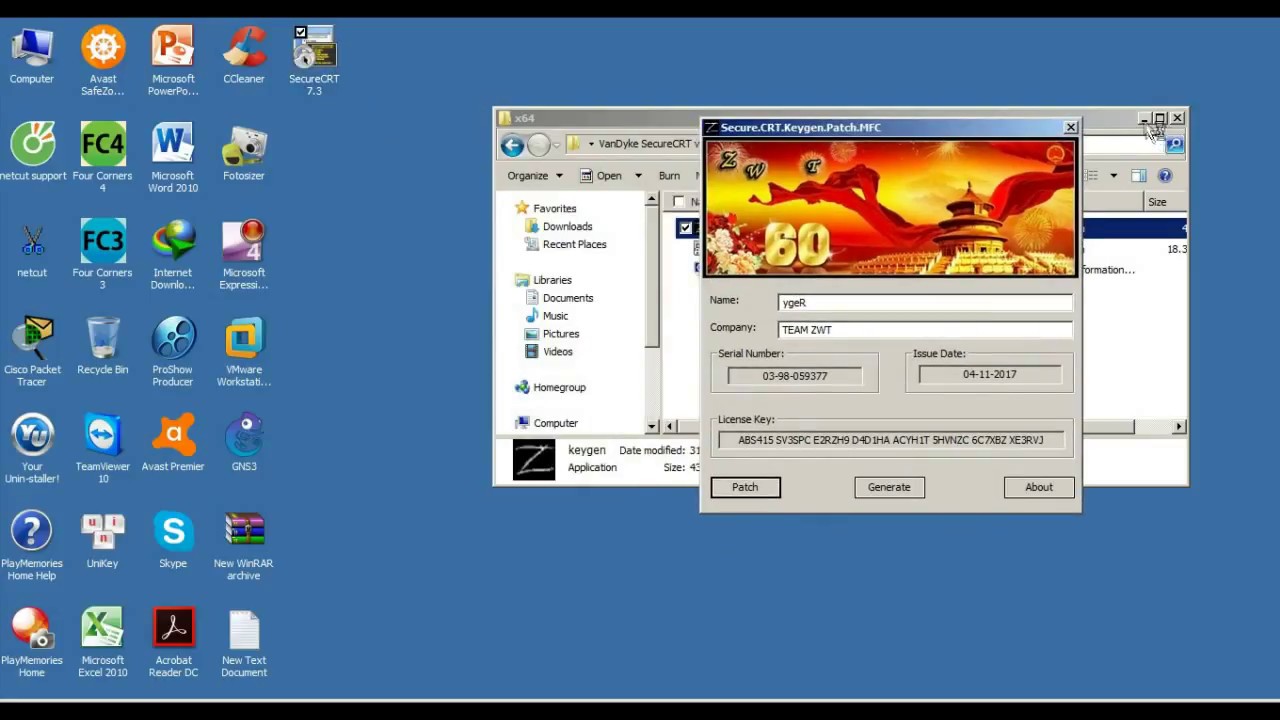This screenshot has height=720, width=1280.
Task: Open PlayMemories Home Help icon
Action: click(32, 547)
